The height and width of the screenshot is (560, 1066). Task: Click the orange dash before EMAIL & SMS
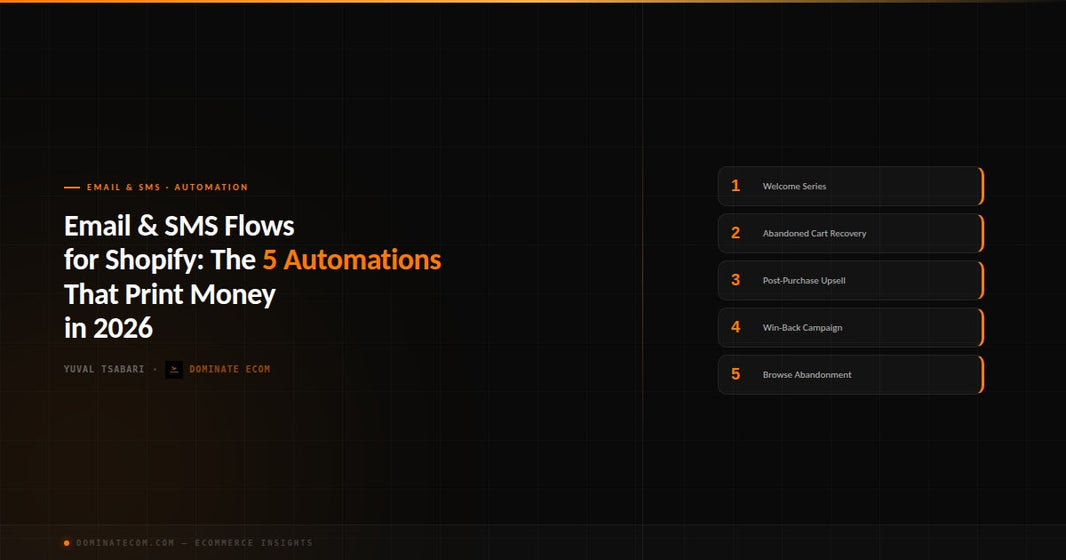(x=72, y=187)
